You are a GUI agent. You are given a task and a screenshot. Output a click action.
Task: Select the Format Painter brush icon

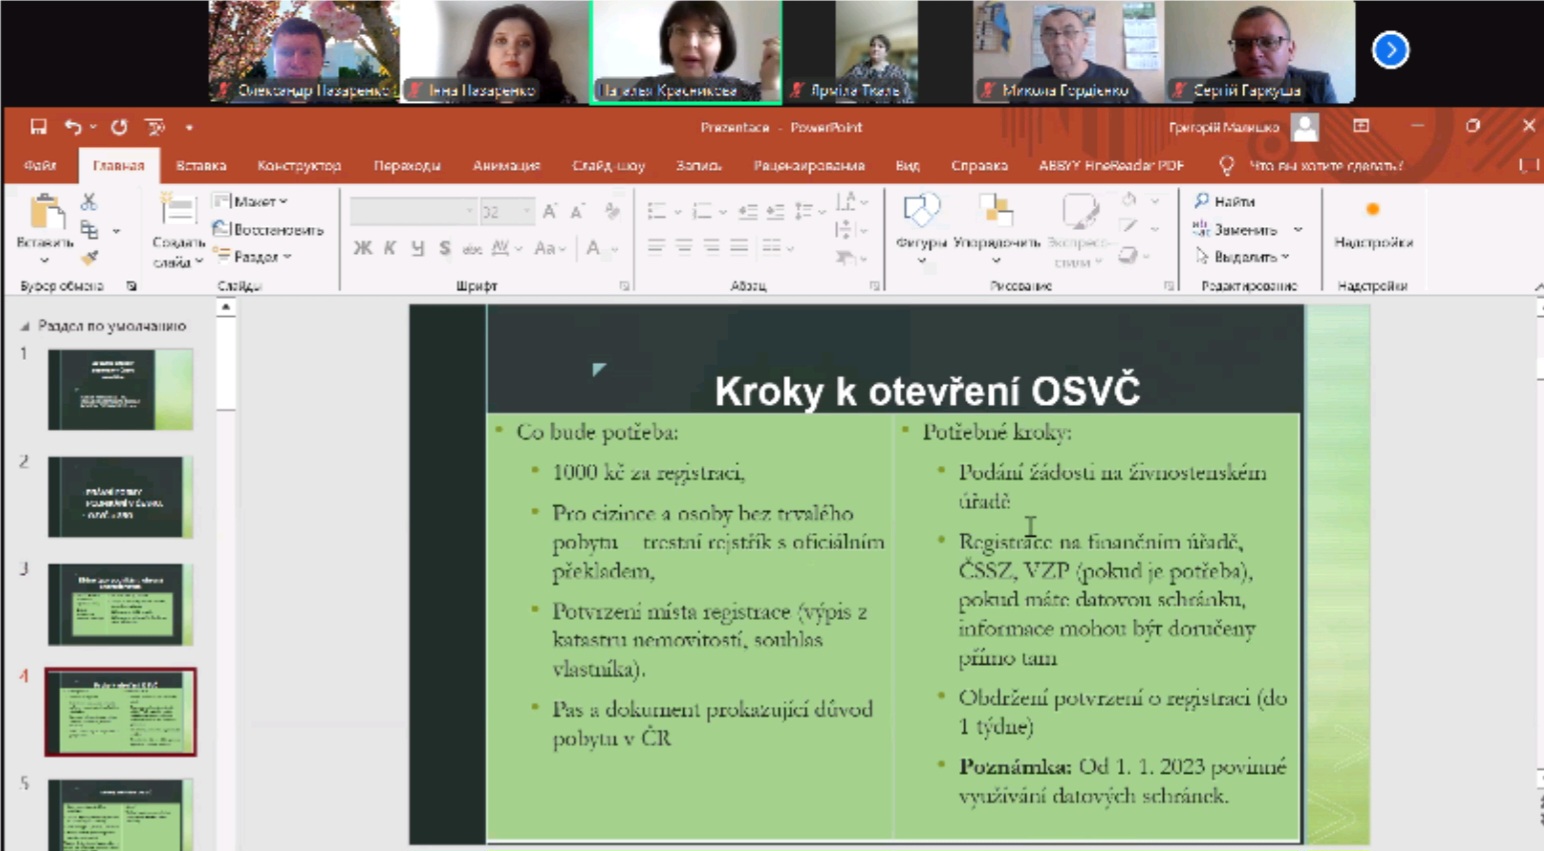pos(89,258)
